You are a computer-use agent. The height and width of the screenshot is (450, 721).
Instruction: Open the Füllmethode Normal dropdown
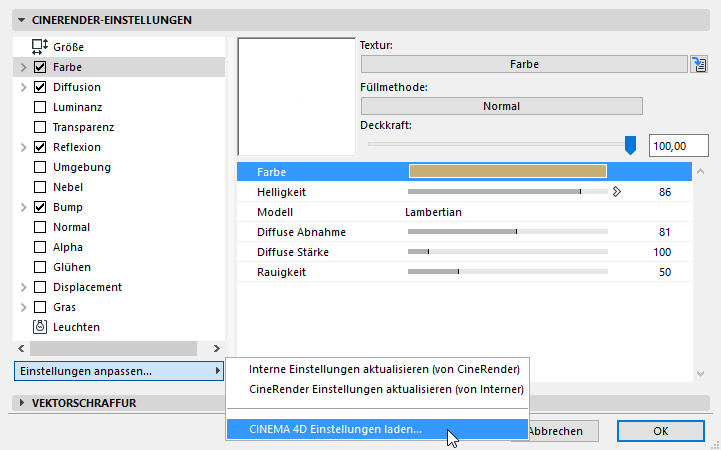[502, 106]
